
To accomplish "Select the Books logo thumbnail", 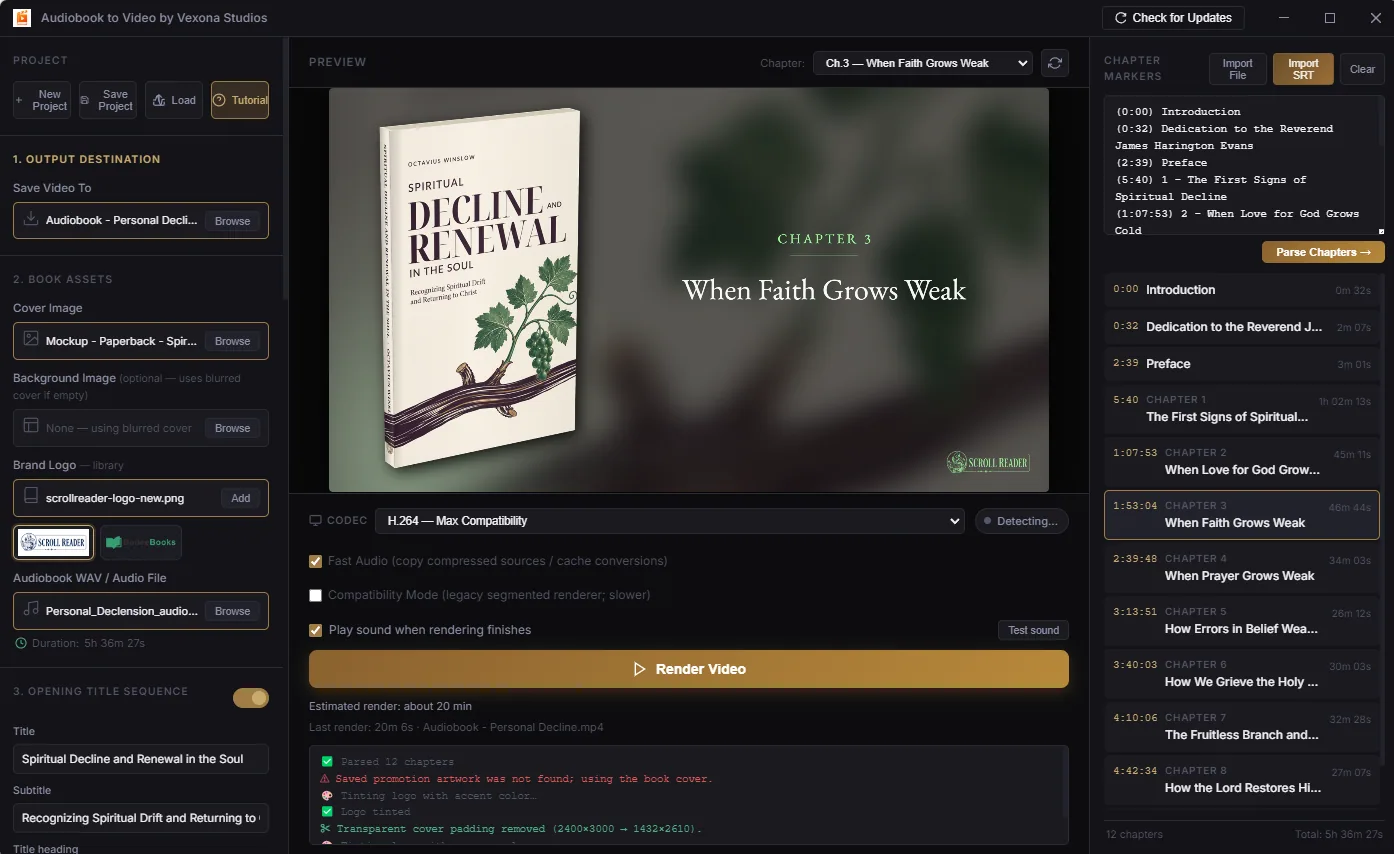I will click(x=141, y=542).
